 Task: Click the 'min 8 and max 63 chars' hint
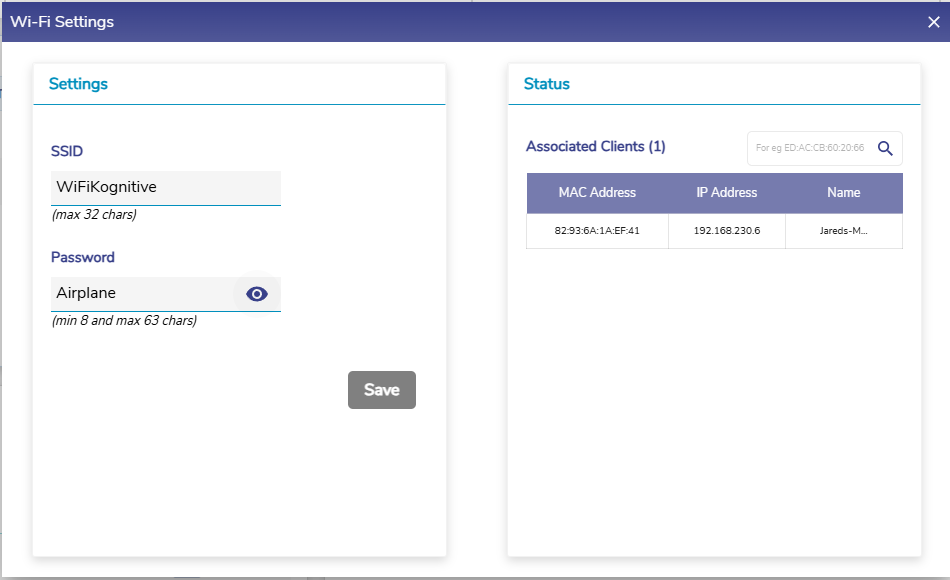click(124, 321)
